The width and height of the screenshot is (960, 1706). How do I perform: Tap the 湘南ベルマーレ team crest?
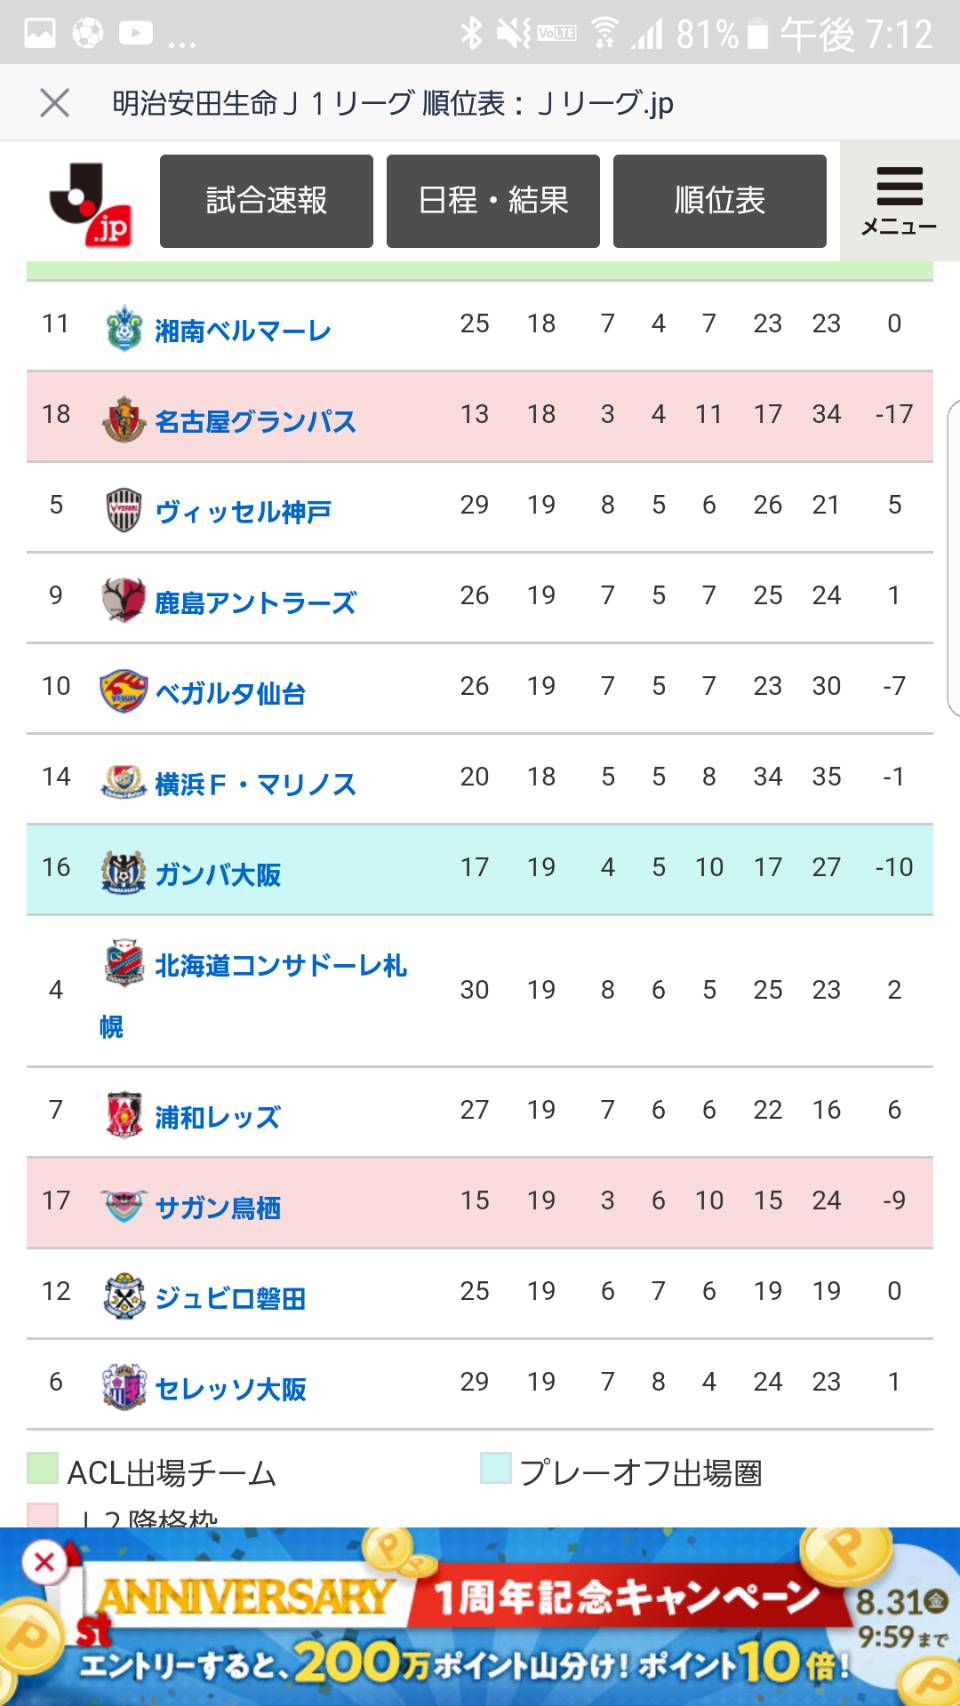tap(123, 328)
